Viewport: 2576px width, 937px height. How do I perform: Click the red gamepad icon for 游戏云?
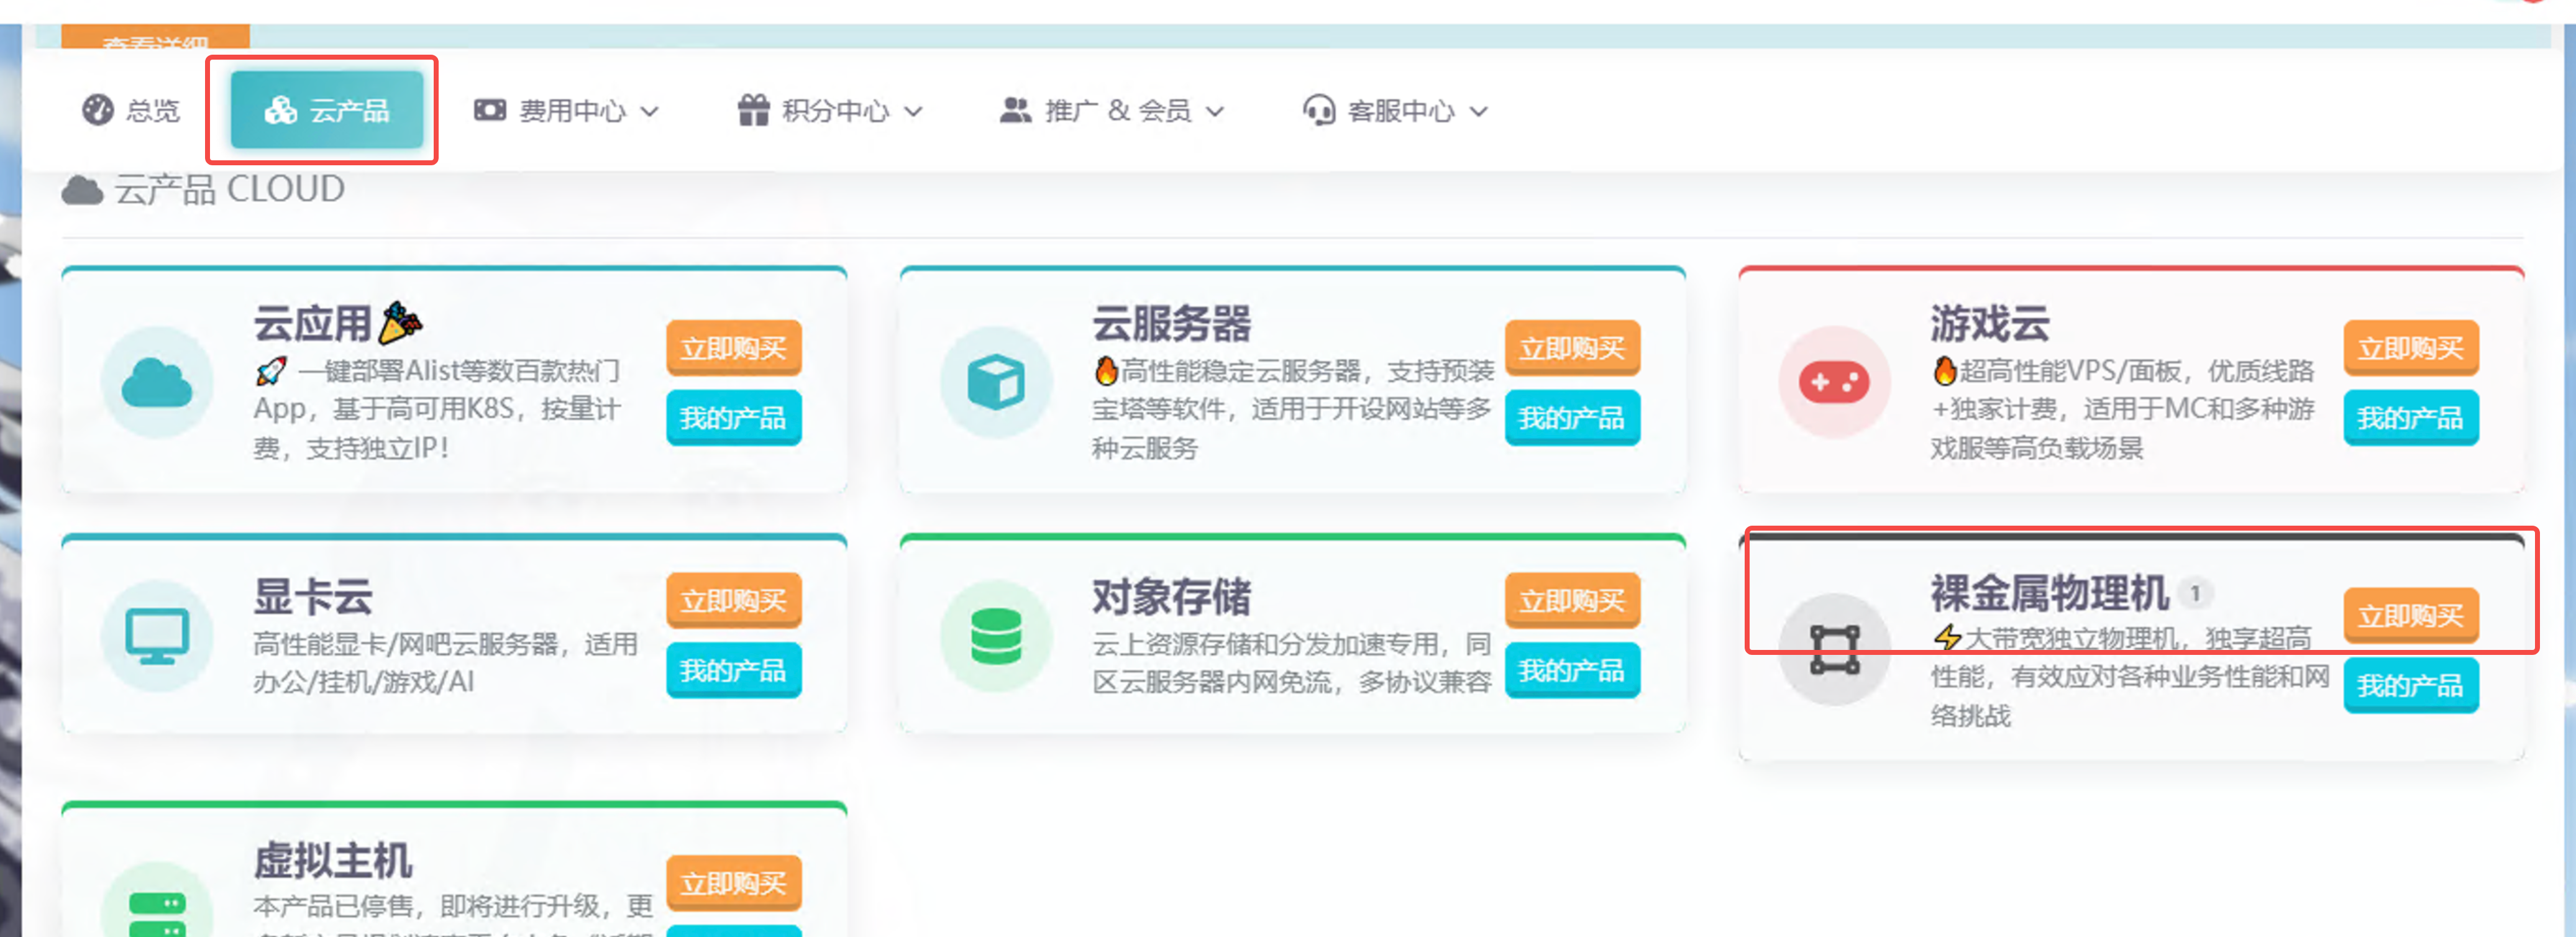[x=1833, y=383]
